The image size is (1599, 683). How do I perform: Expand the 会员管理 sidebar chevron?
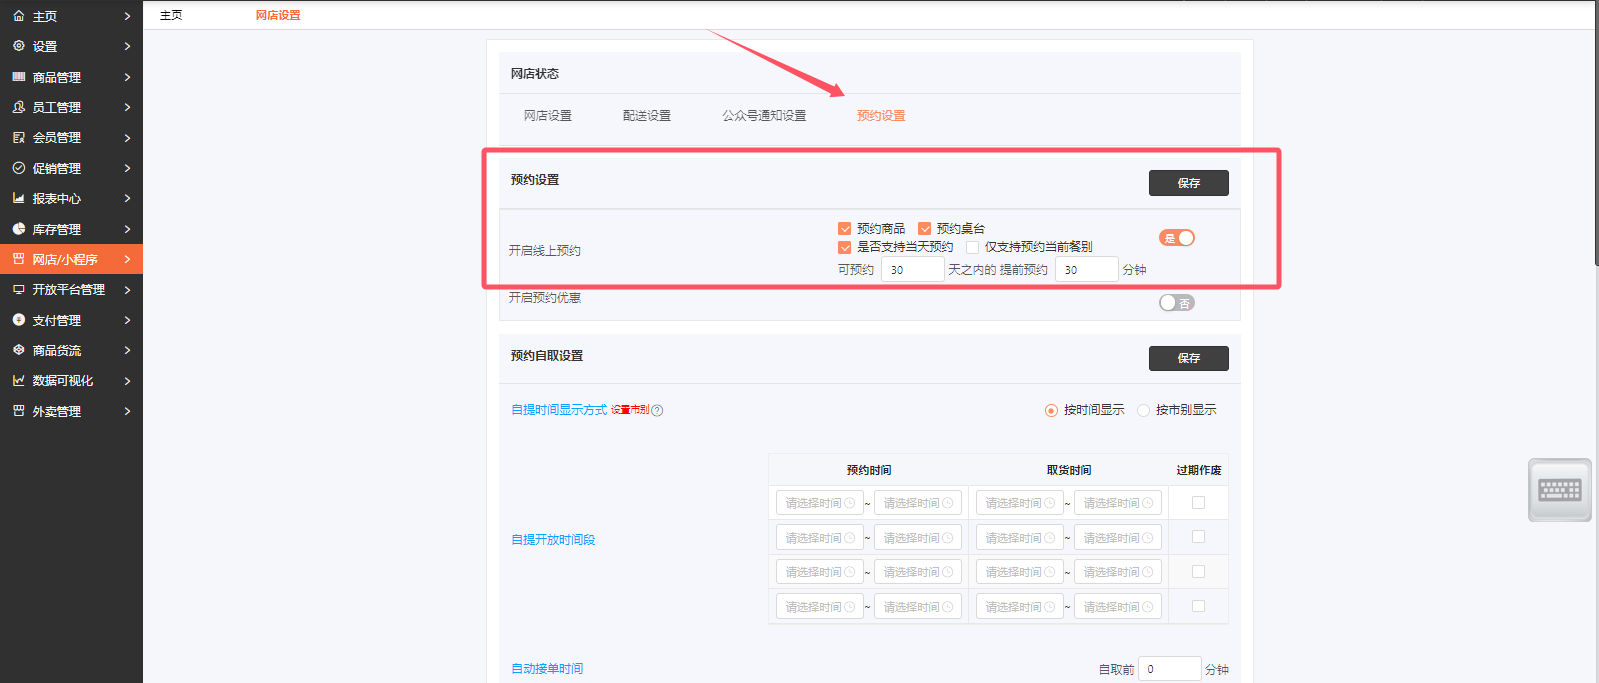[127, 138]
